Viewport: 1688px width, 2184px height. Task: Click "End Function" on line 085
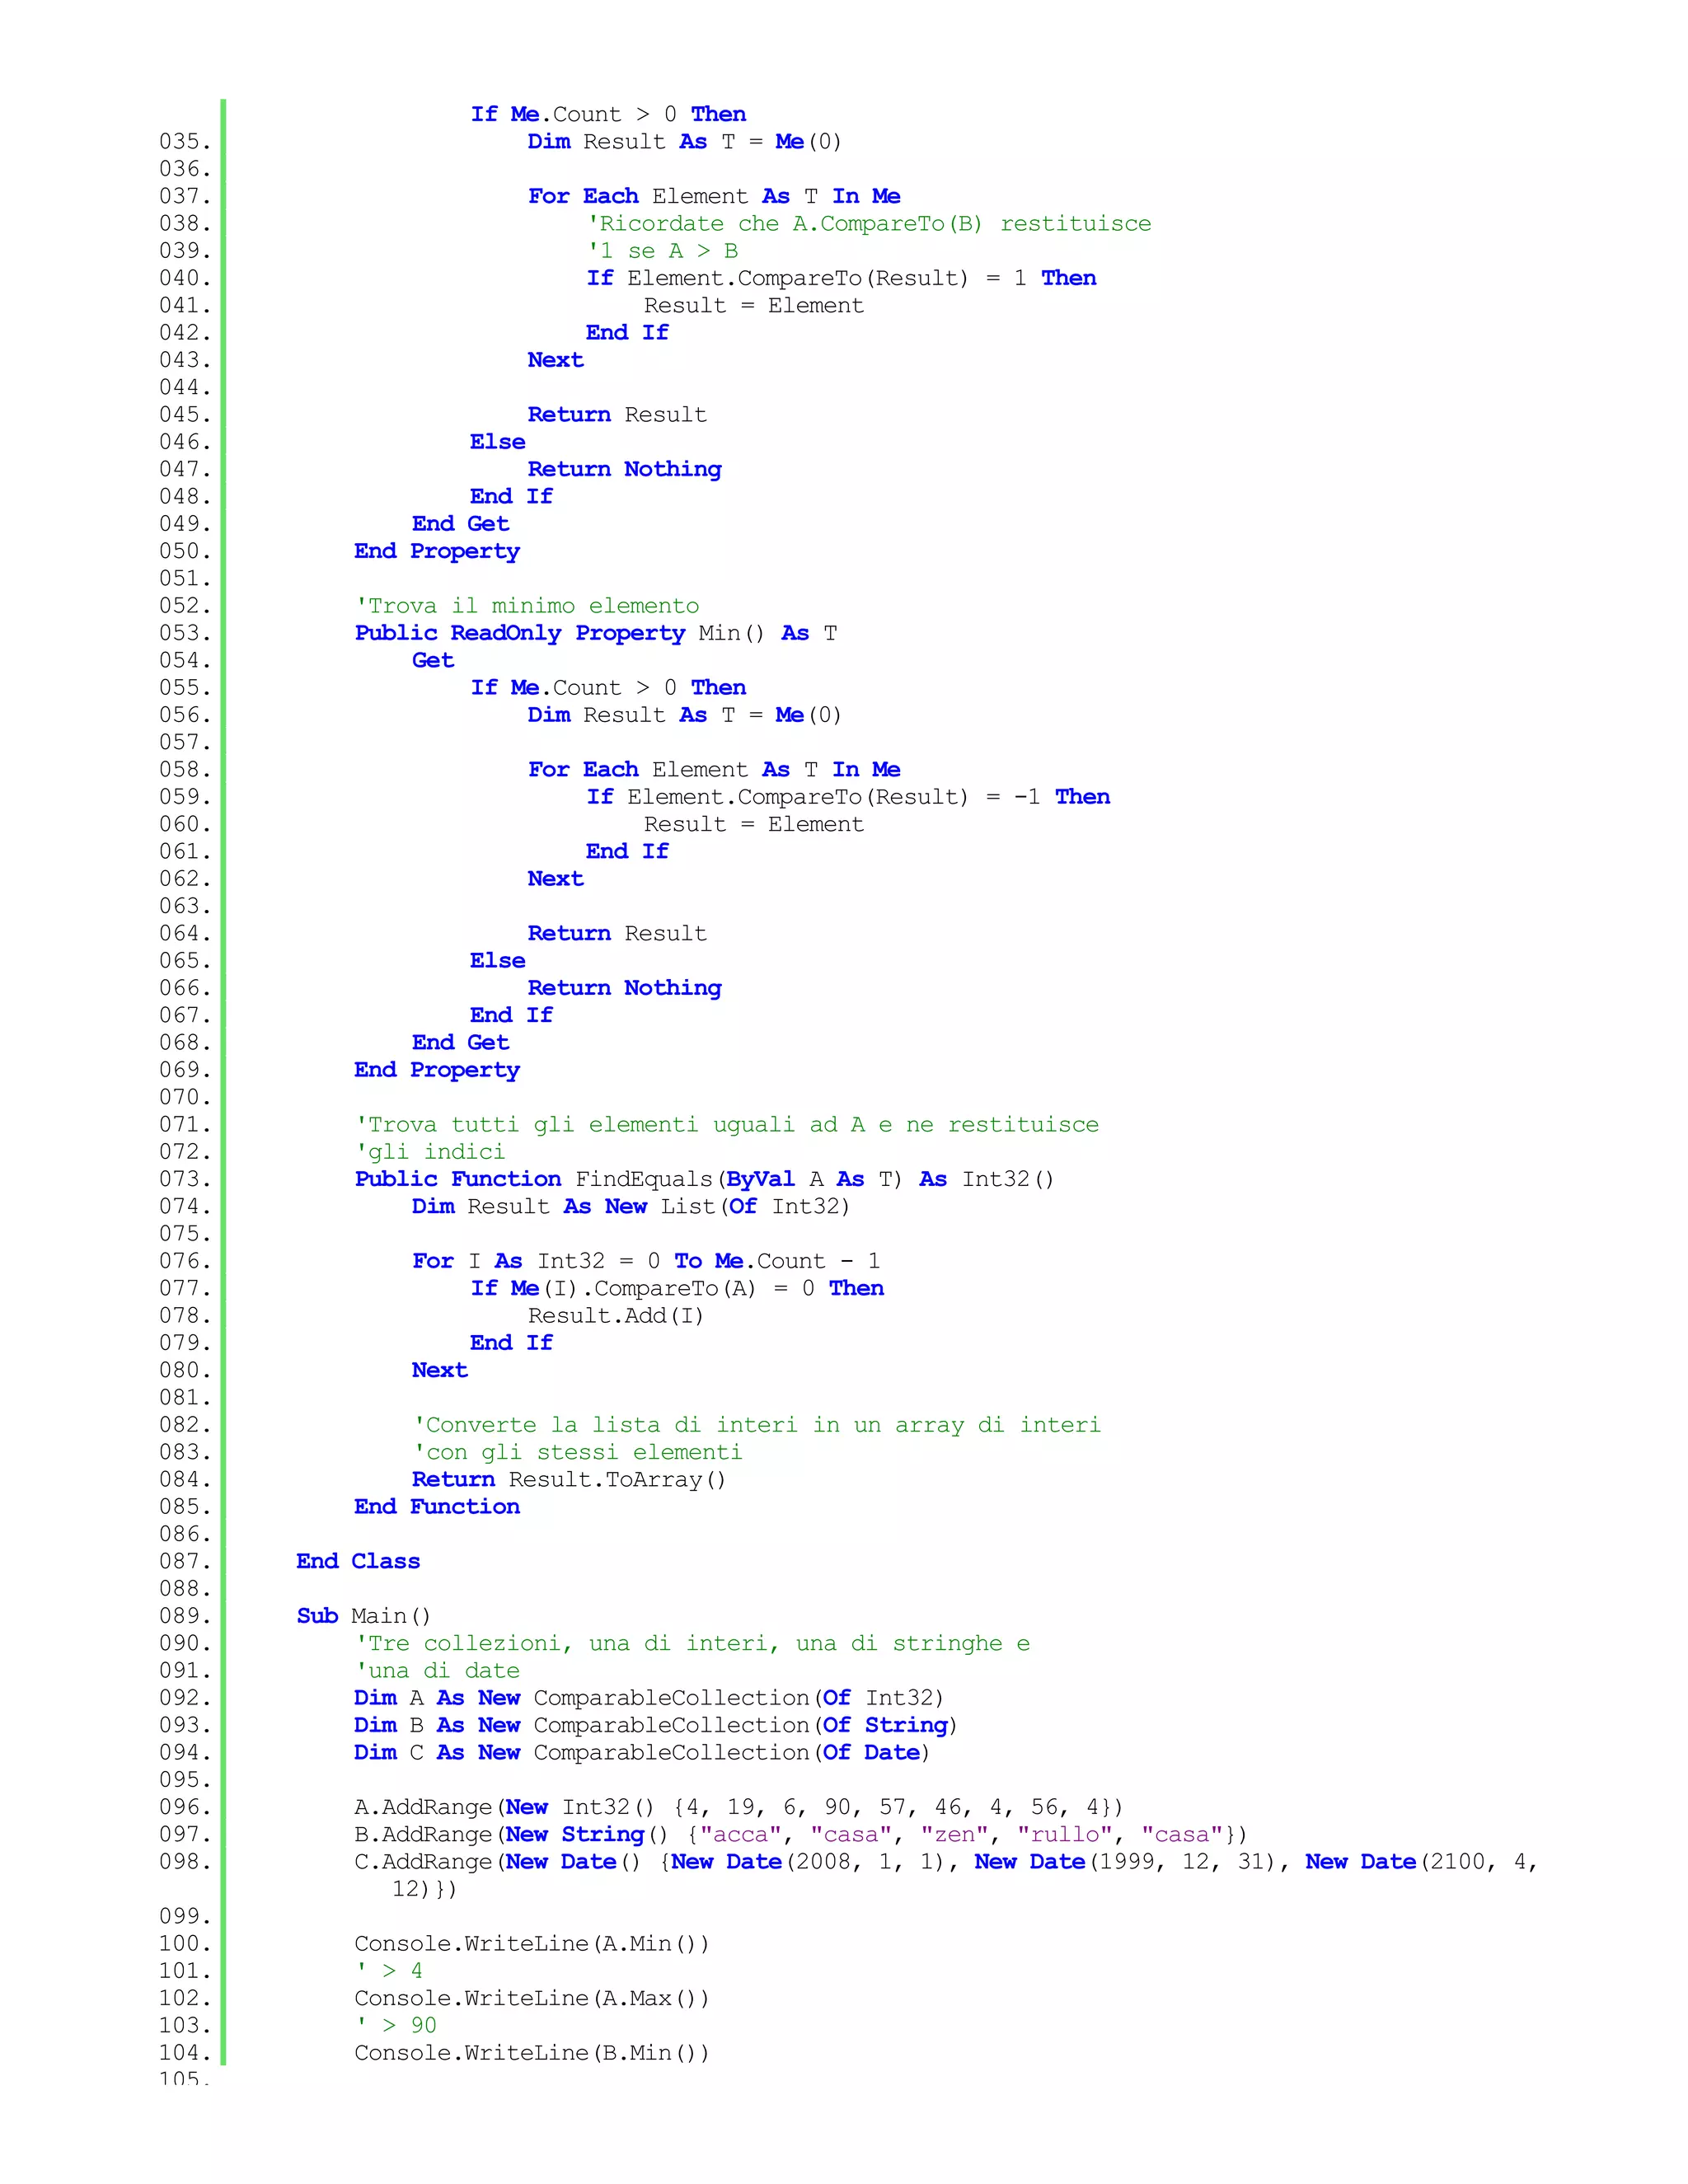tap(437, 1507)
